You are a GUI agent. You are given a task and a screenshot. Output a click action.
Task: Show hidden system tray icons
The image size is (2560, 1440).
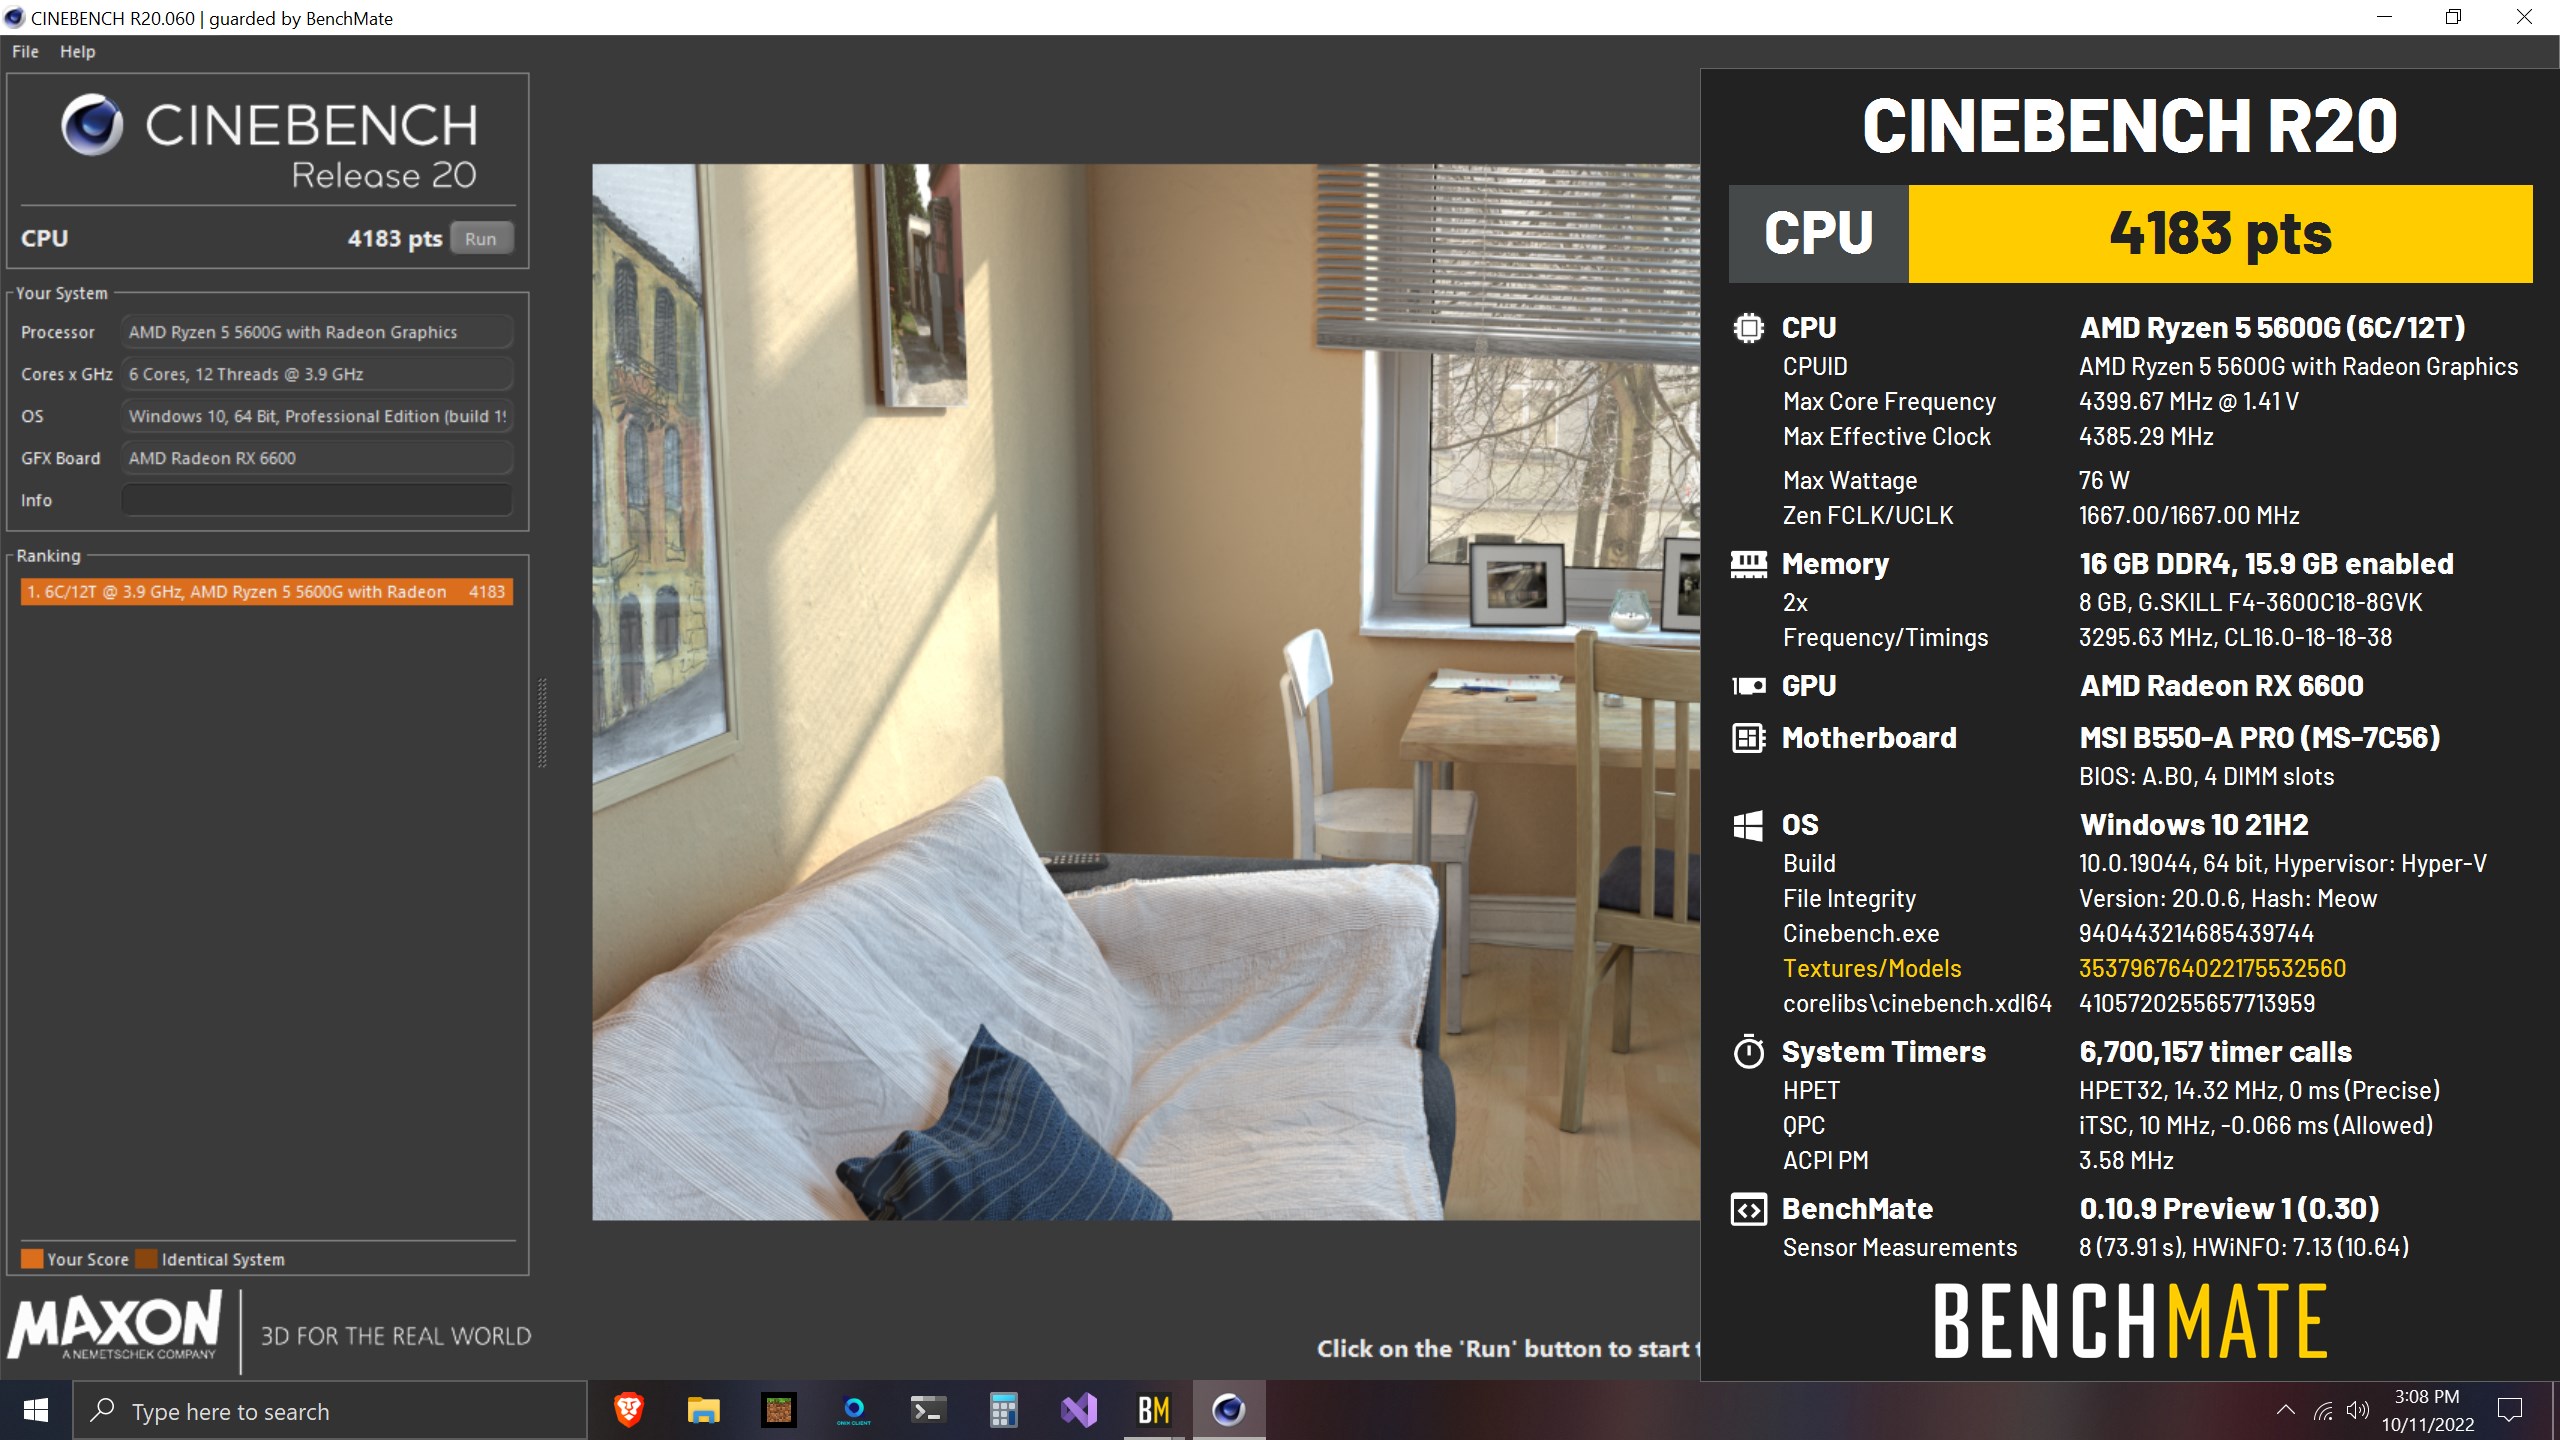pyautogui.click(x=2286, y=1411)
